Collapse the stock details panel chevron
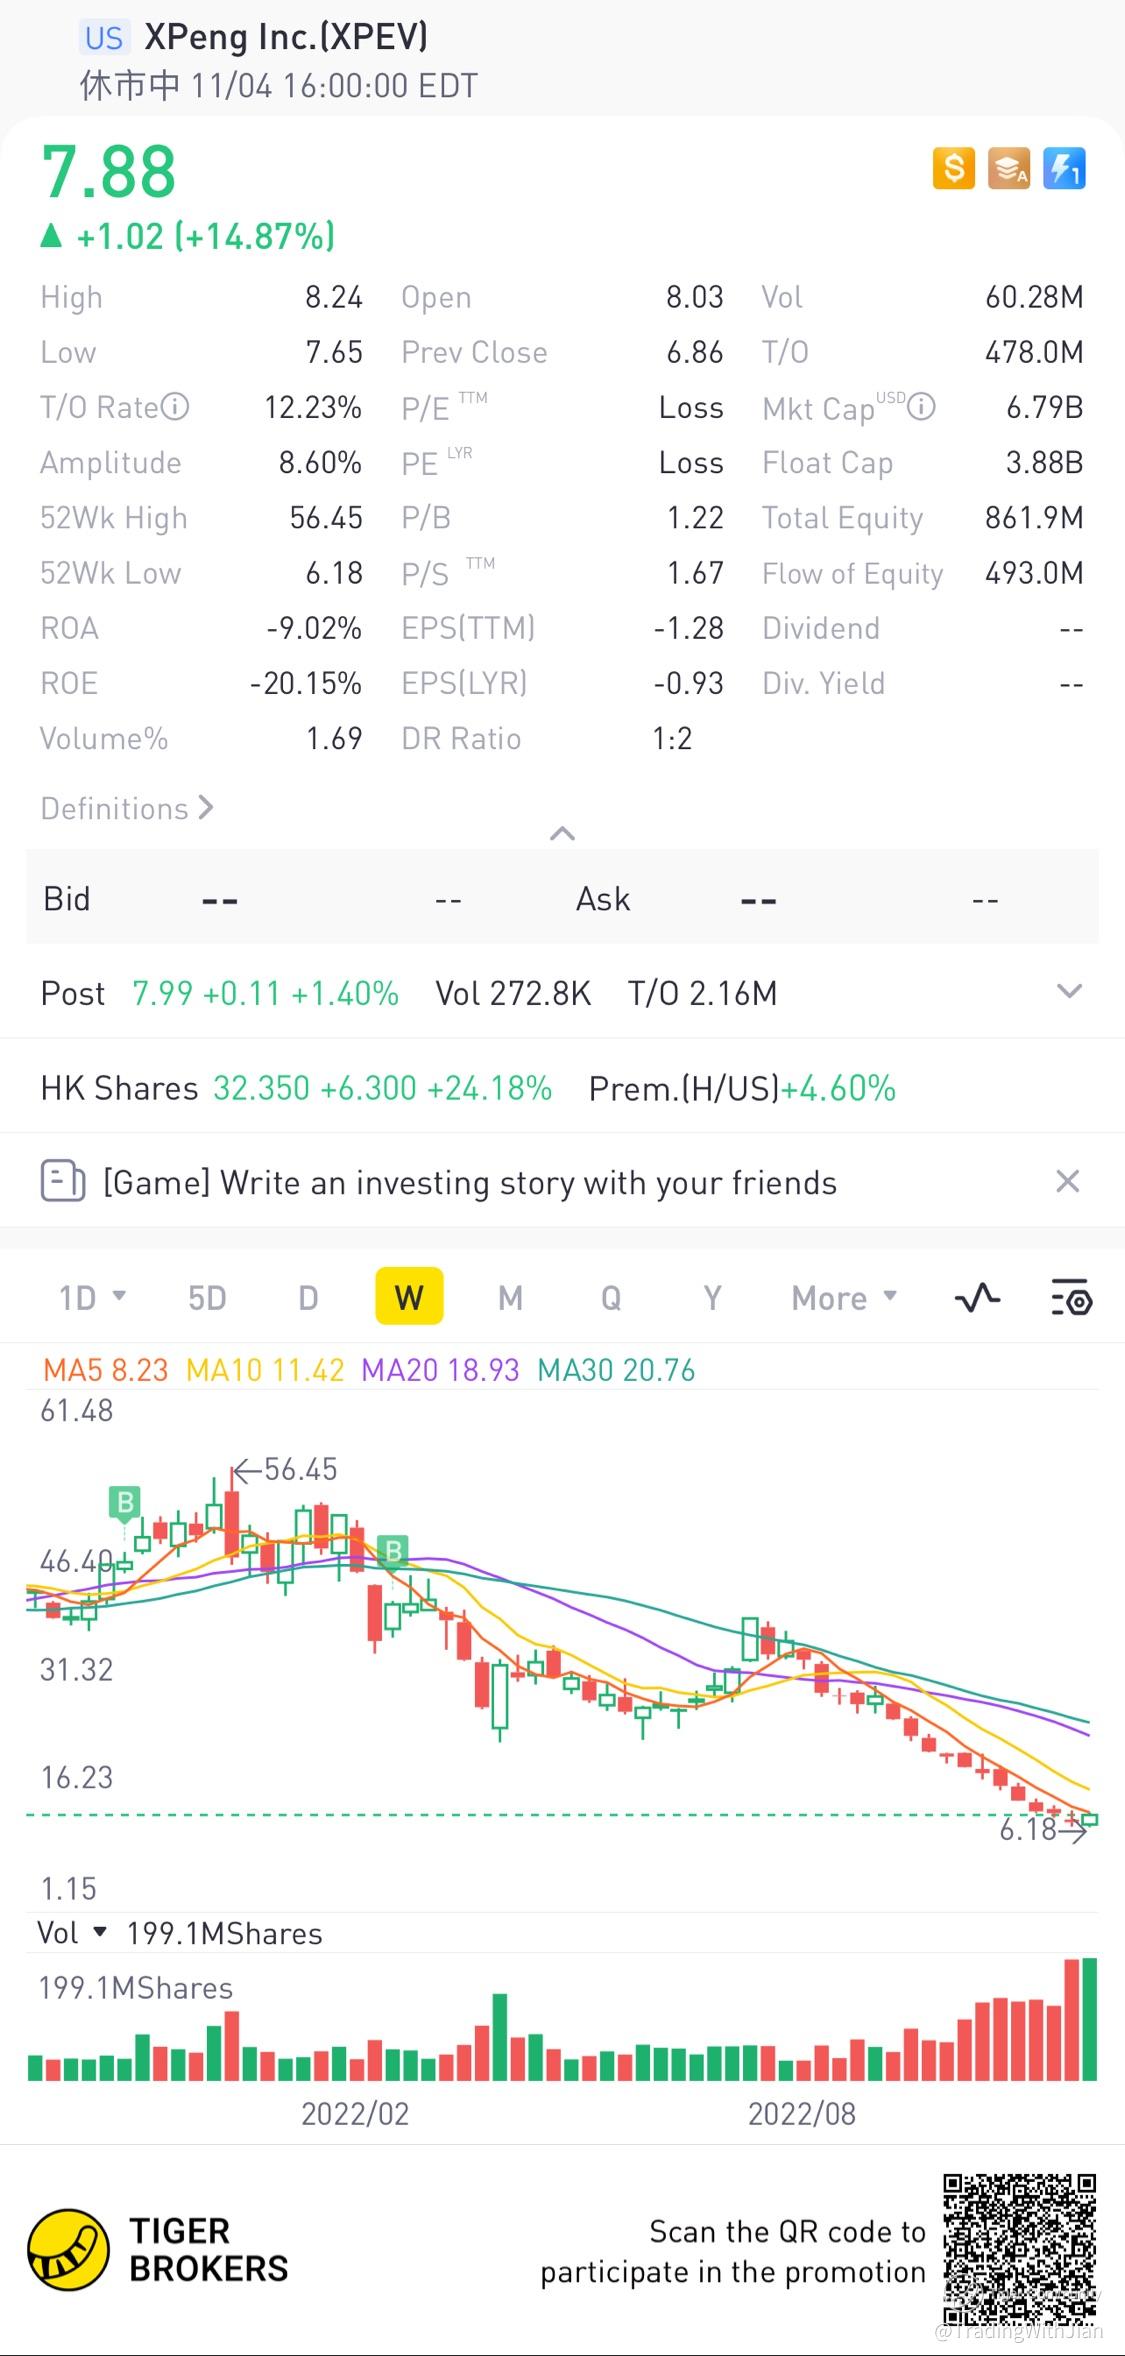The width and height of the screenshot is (1125, 2356). pos(562,833)
